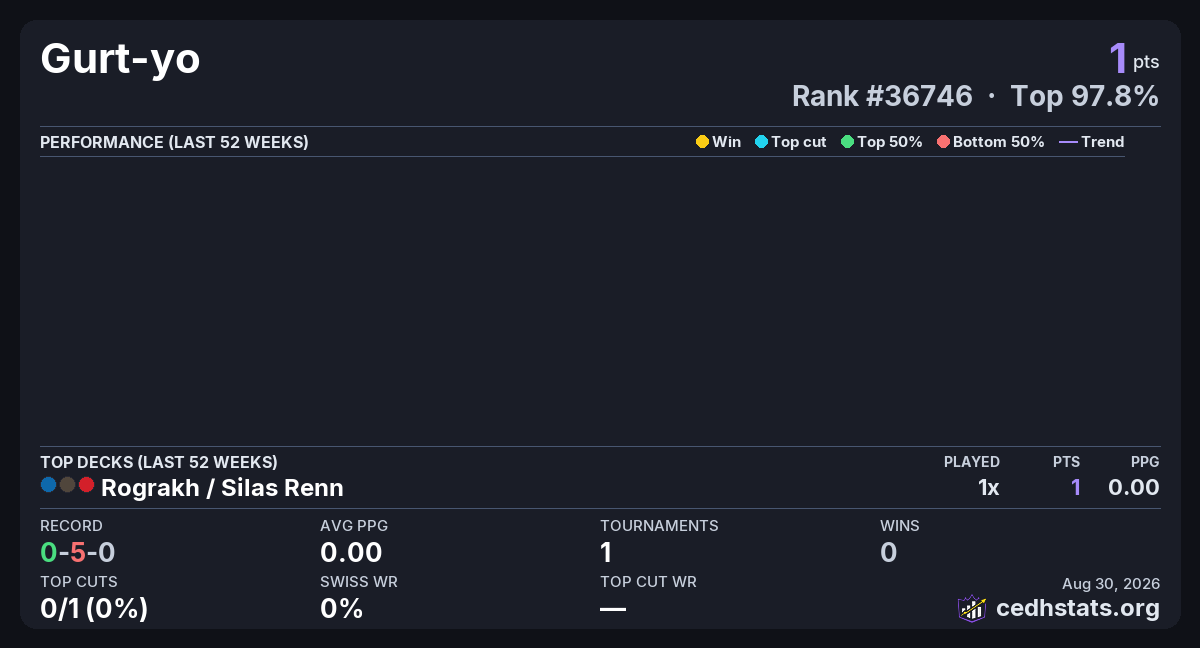Select the Gurt-yo player name
The width and height of the screenshot is (1200, 648).
tap(120, 60)
